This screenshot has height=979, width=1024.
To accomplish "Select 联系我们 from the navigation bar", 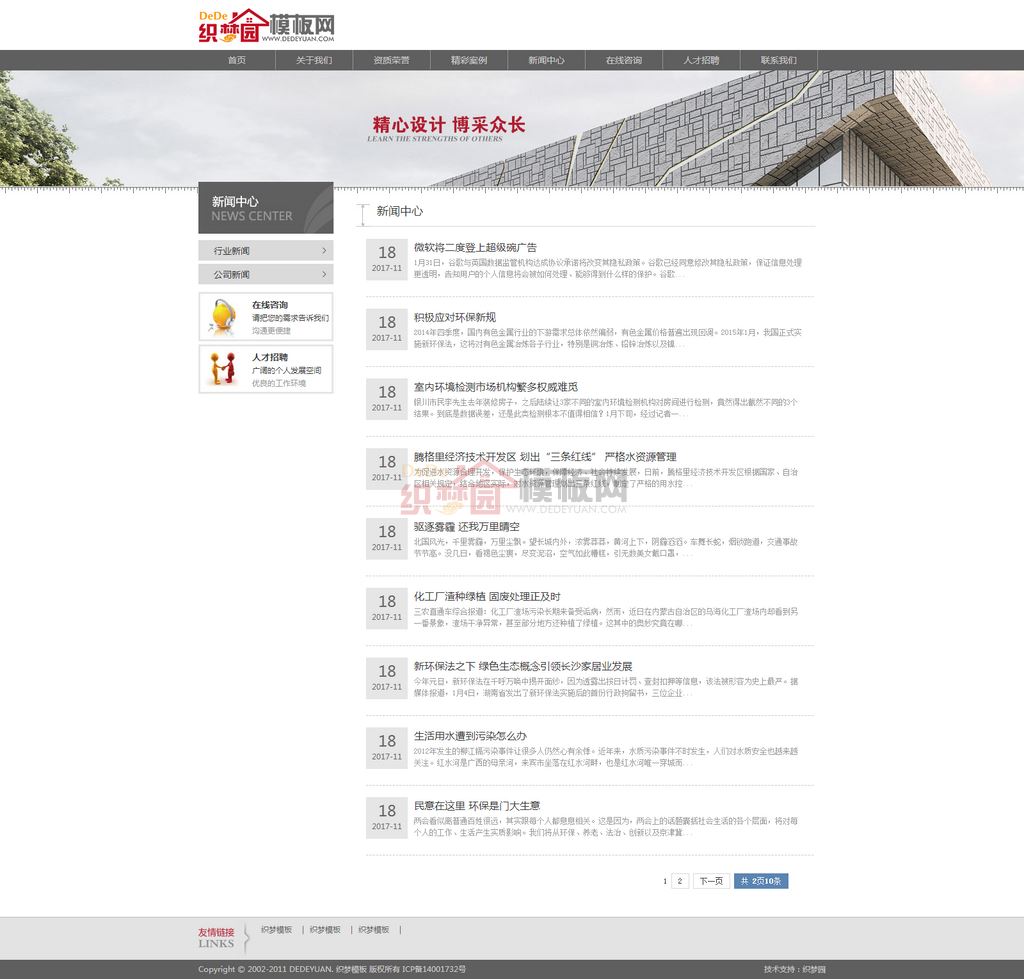I will pos(778,60).
